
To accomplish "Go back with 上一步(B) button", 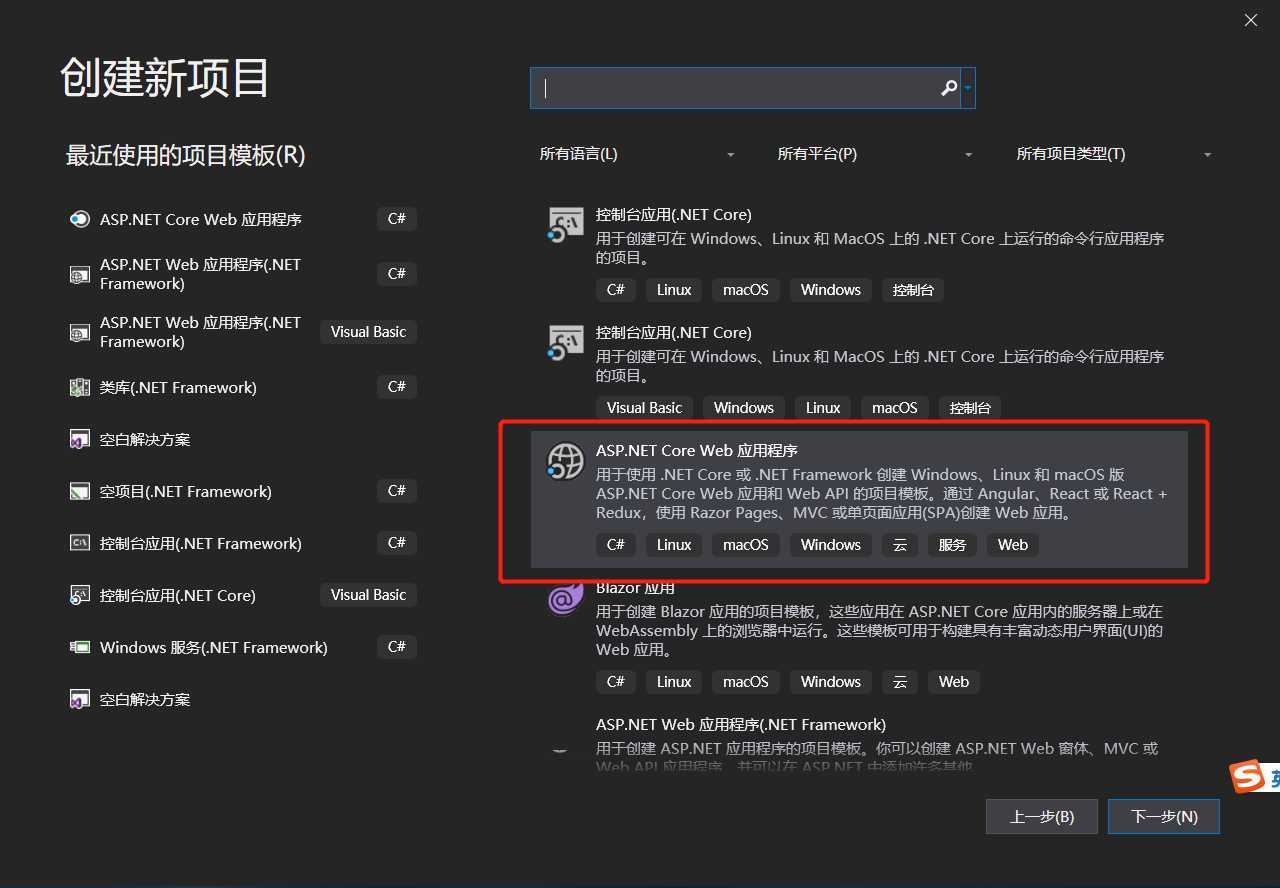I will click(x=1041, y=816).
